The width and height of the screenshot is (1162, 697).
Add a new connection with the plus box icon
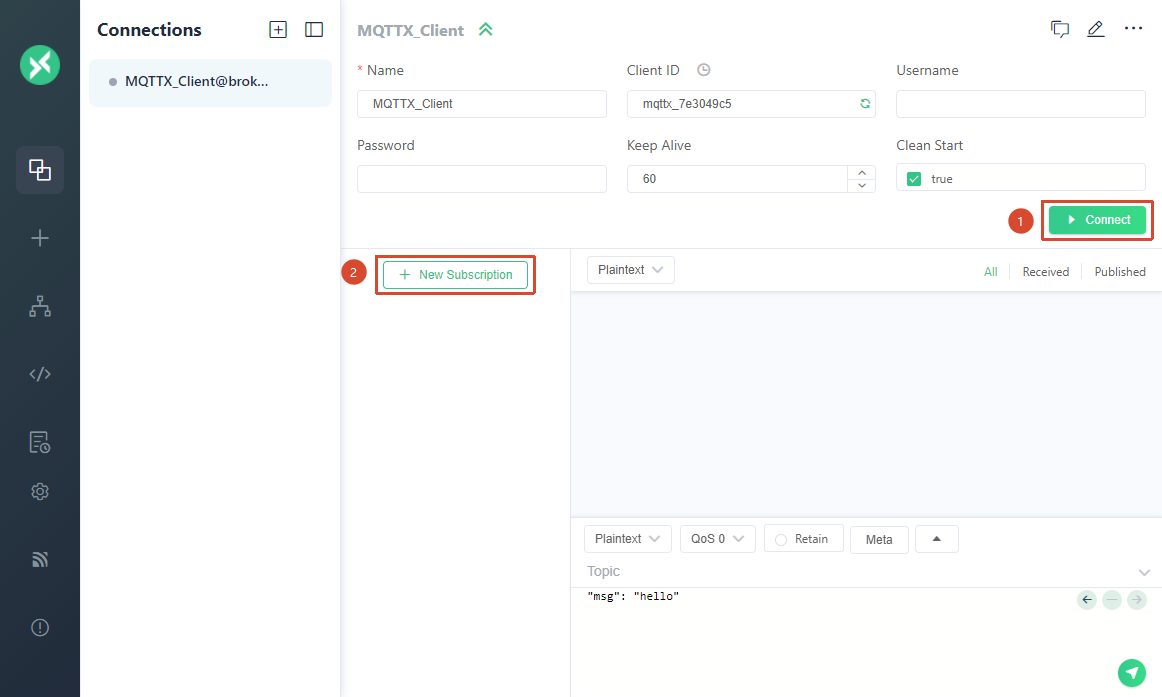point(278,30)
